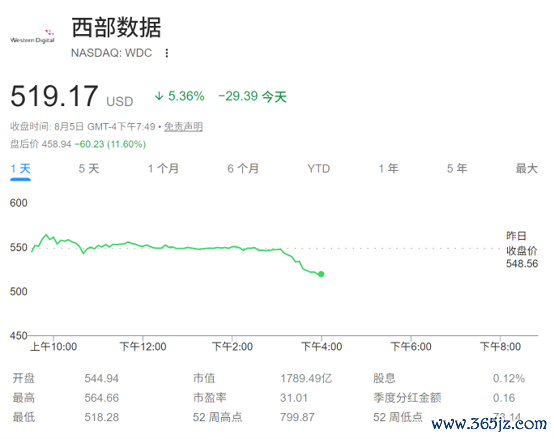The image size is (554, 439).
Task: Click the green endpoint dot on the price chart
Action: pos(321,274)
